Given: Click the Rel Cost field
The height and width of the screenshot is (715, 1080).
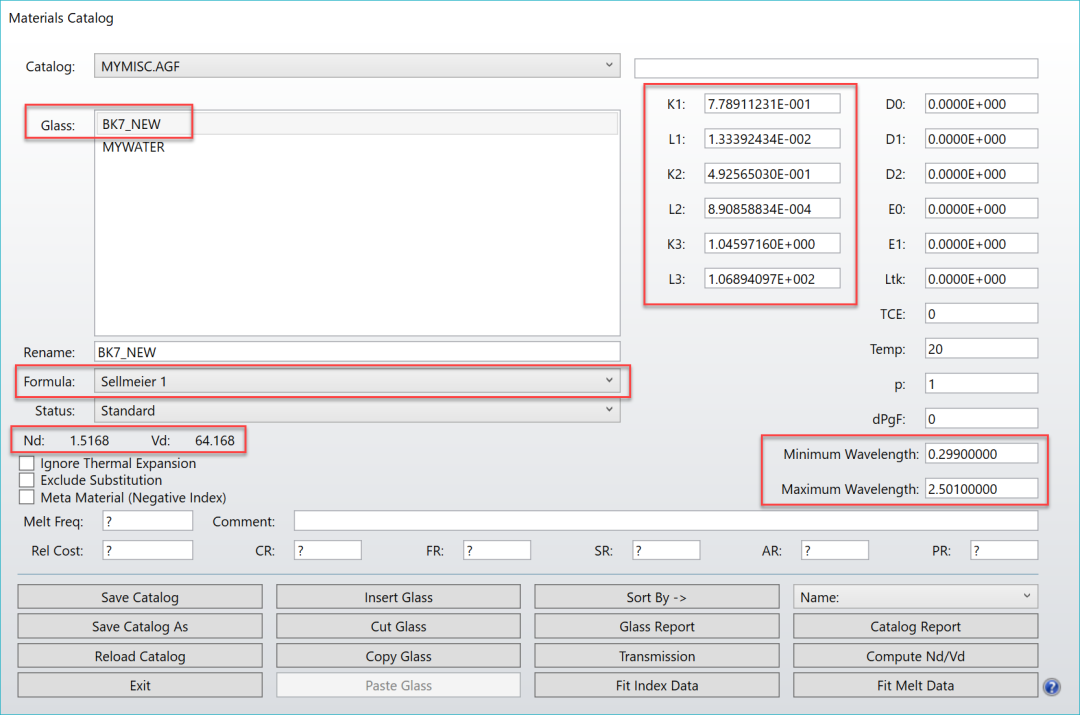Looking at the screenshot, I should tap(147, 550).
